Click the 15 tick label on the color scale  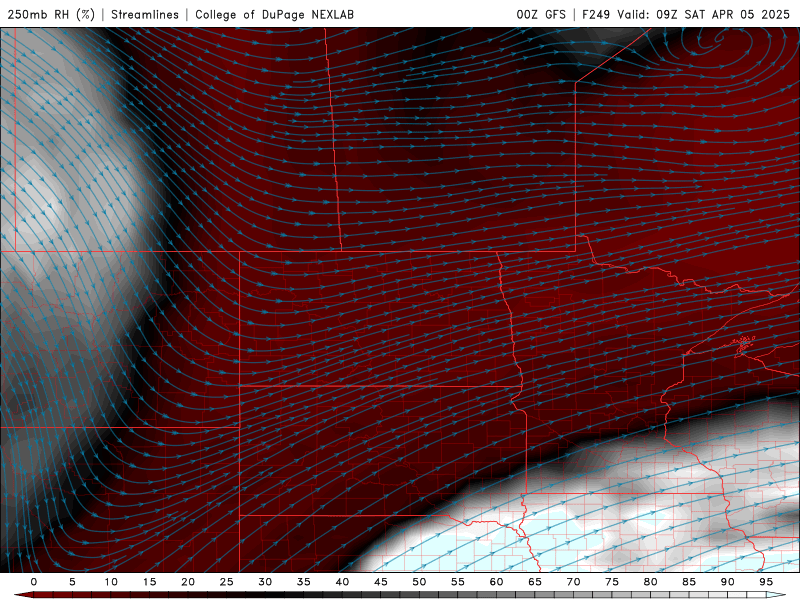tap(149, 582)
